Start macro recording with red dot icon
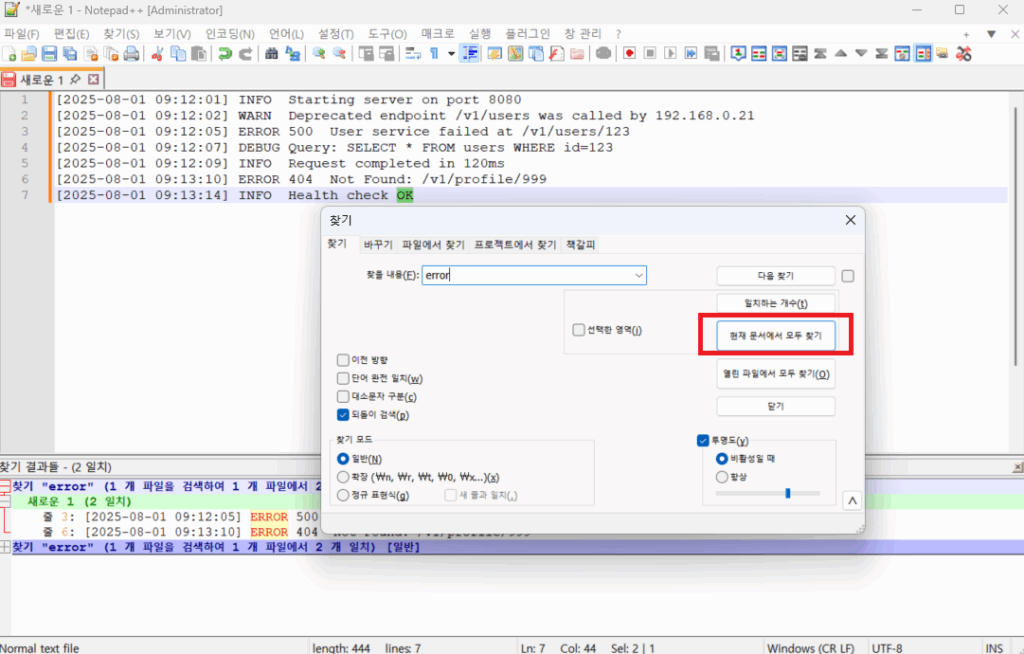This screenshot has width=1024, height=654. pyautogui.click(x=629, y=54)
